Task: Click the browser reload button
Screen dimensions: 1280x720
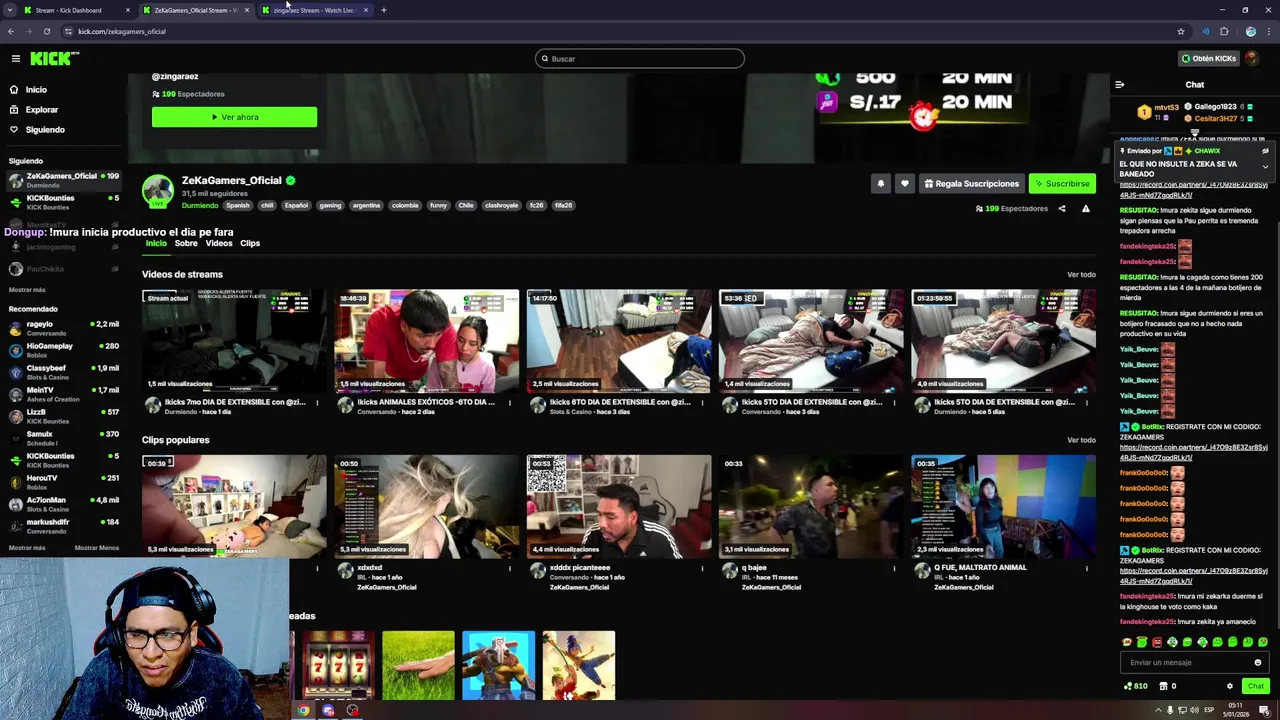Action: point(46,32)
